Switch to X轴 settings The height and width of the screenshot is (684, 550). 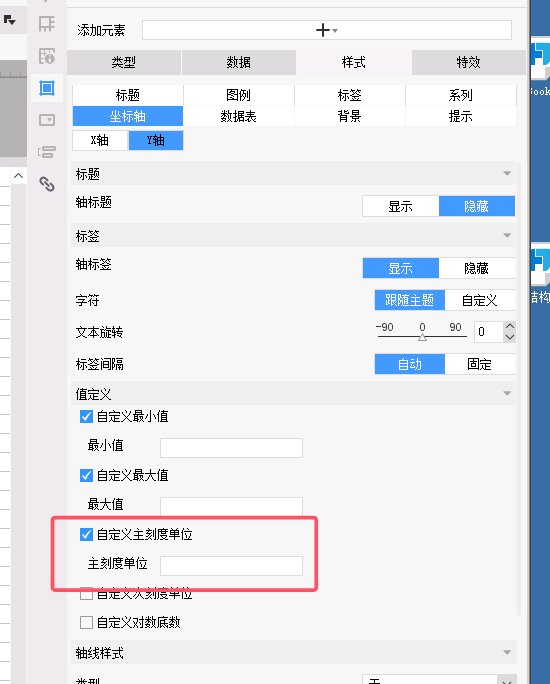tap(100, 140)
